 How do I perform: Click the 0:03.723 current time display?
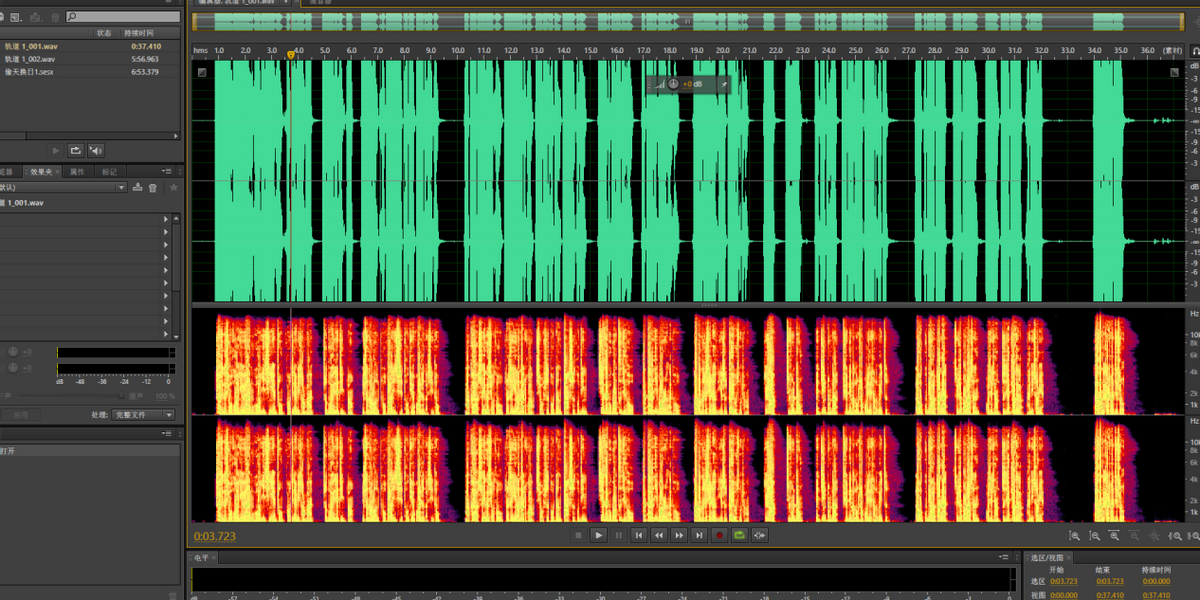coord(215,536)
